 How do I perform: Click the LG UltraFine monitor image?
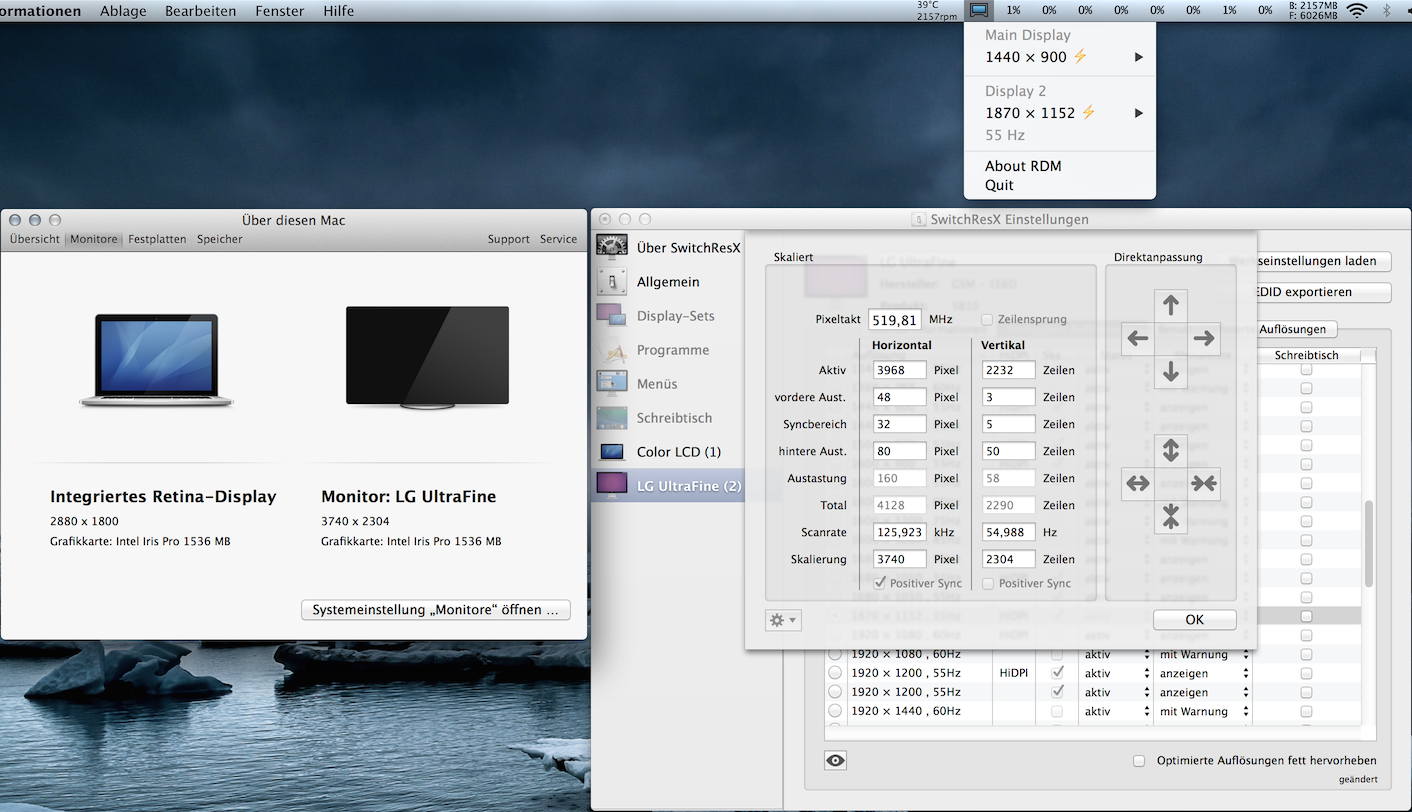427,357
